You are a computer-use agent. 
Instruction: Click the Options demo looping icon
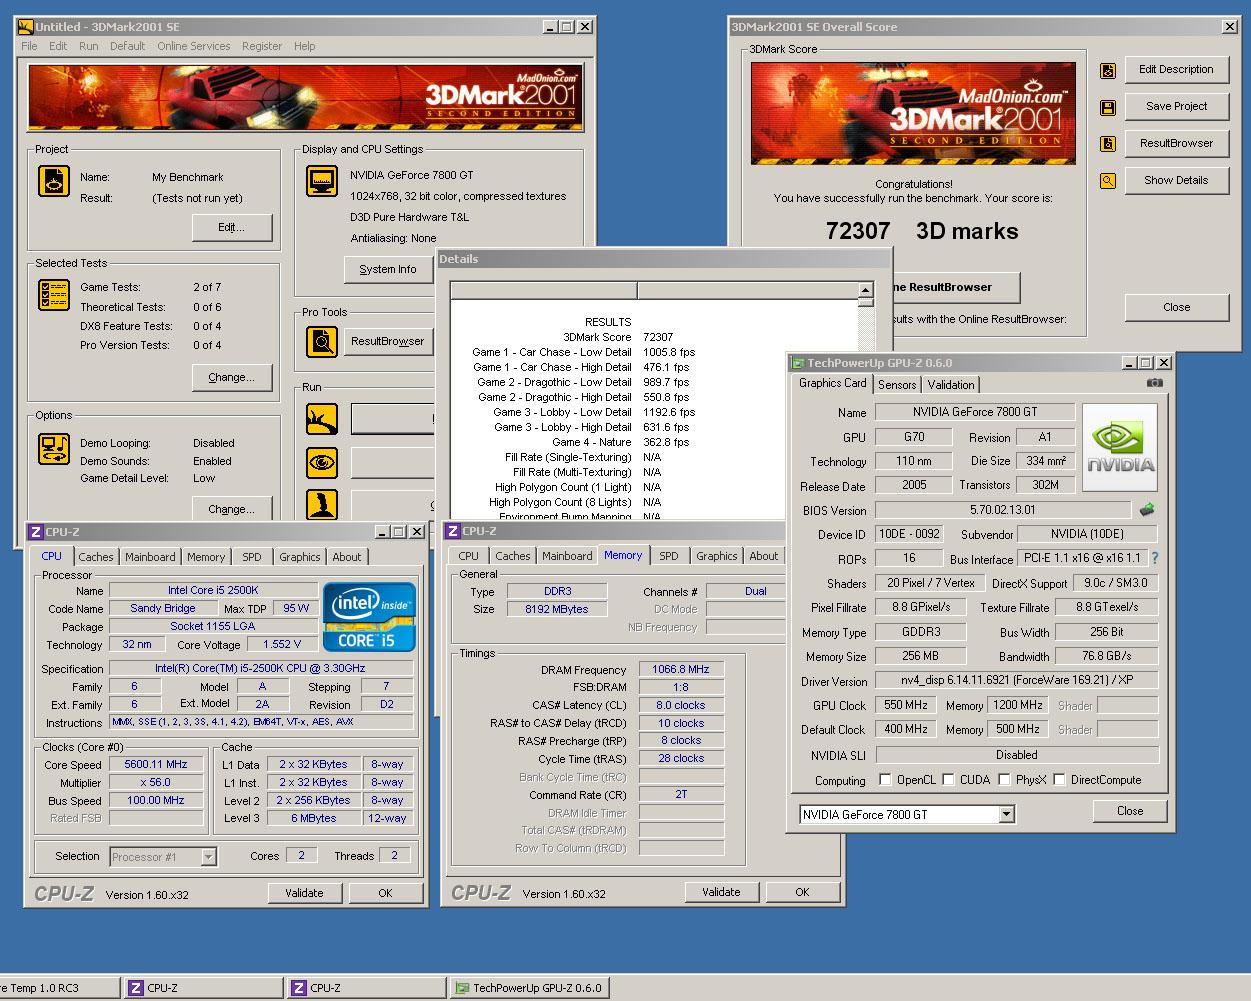(x=54, y=448)
